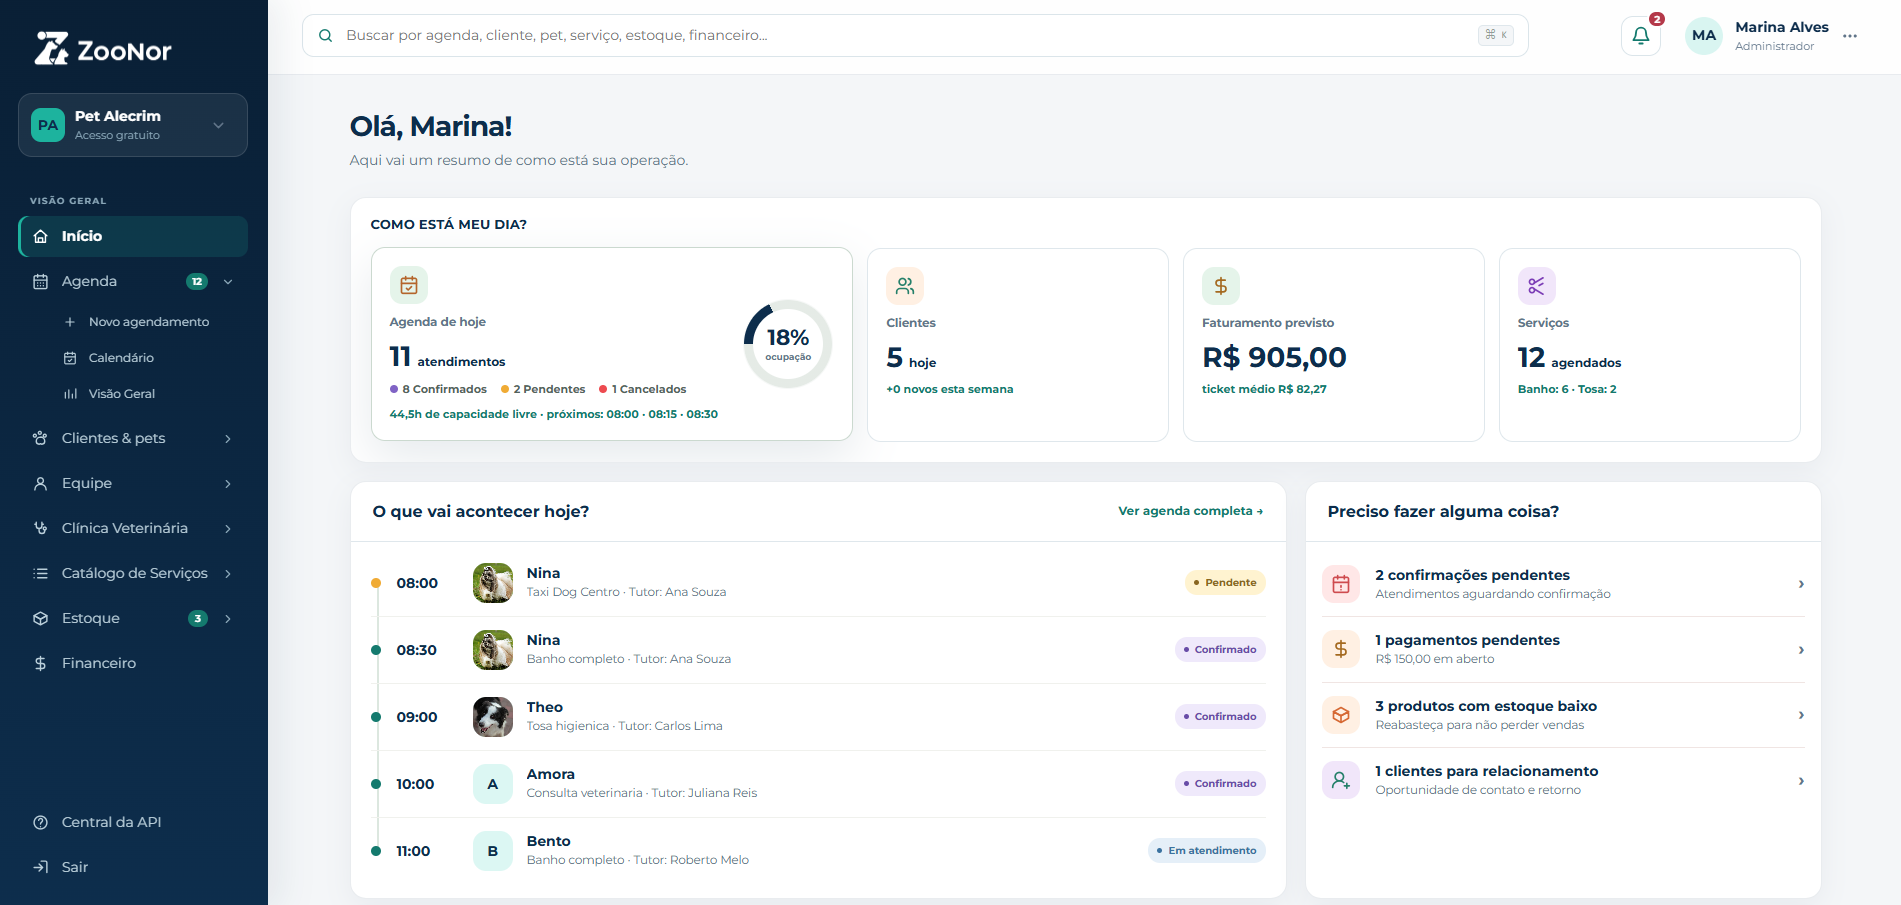Open the 1 pagamentos pendentes item
Viewport: 1901px width, 905px height.
tap(1563, 649)
